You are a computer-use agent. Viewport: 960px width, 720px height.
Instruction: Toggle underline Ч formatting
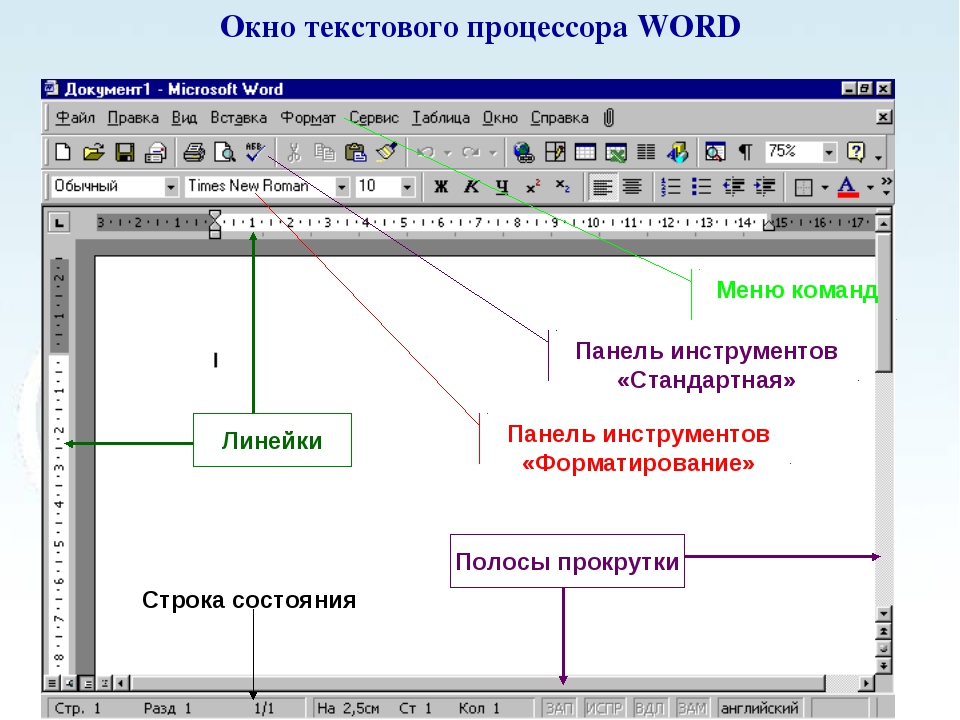coord(502,186)
